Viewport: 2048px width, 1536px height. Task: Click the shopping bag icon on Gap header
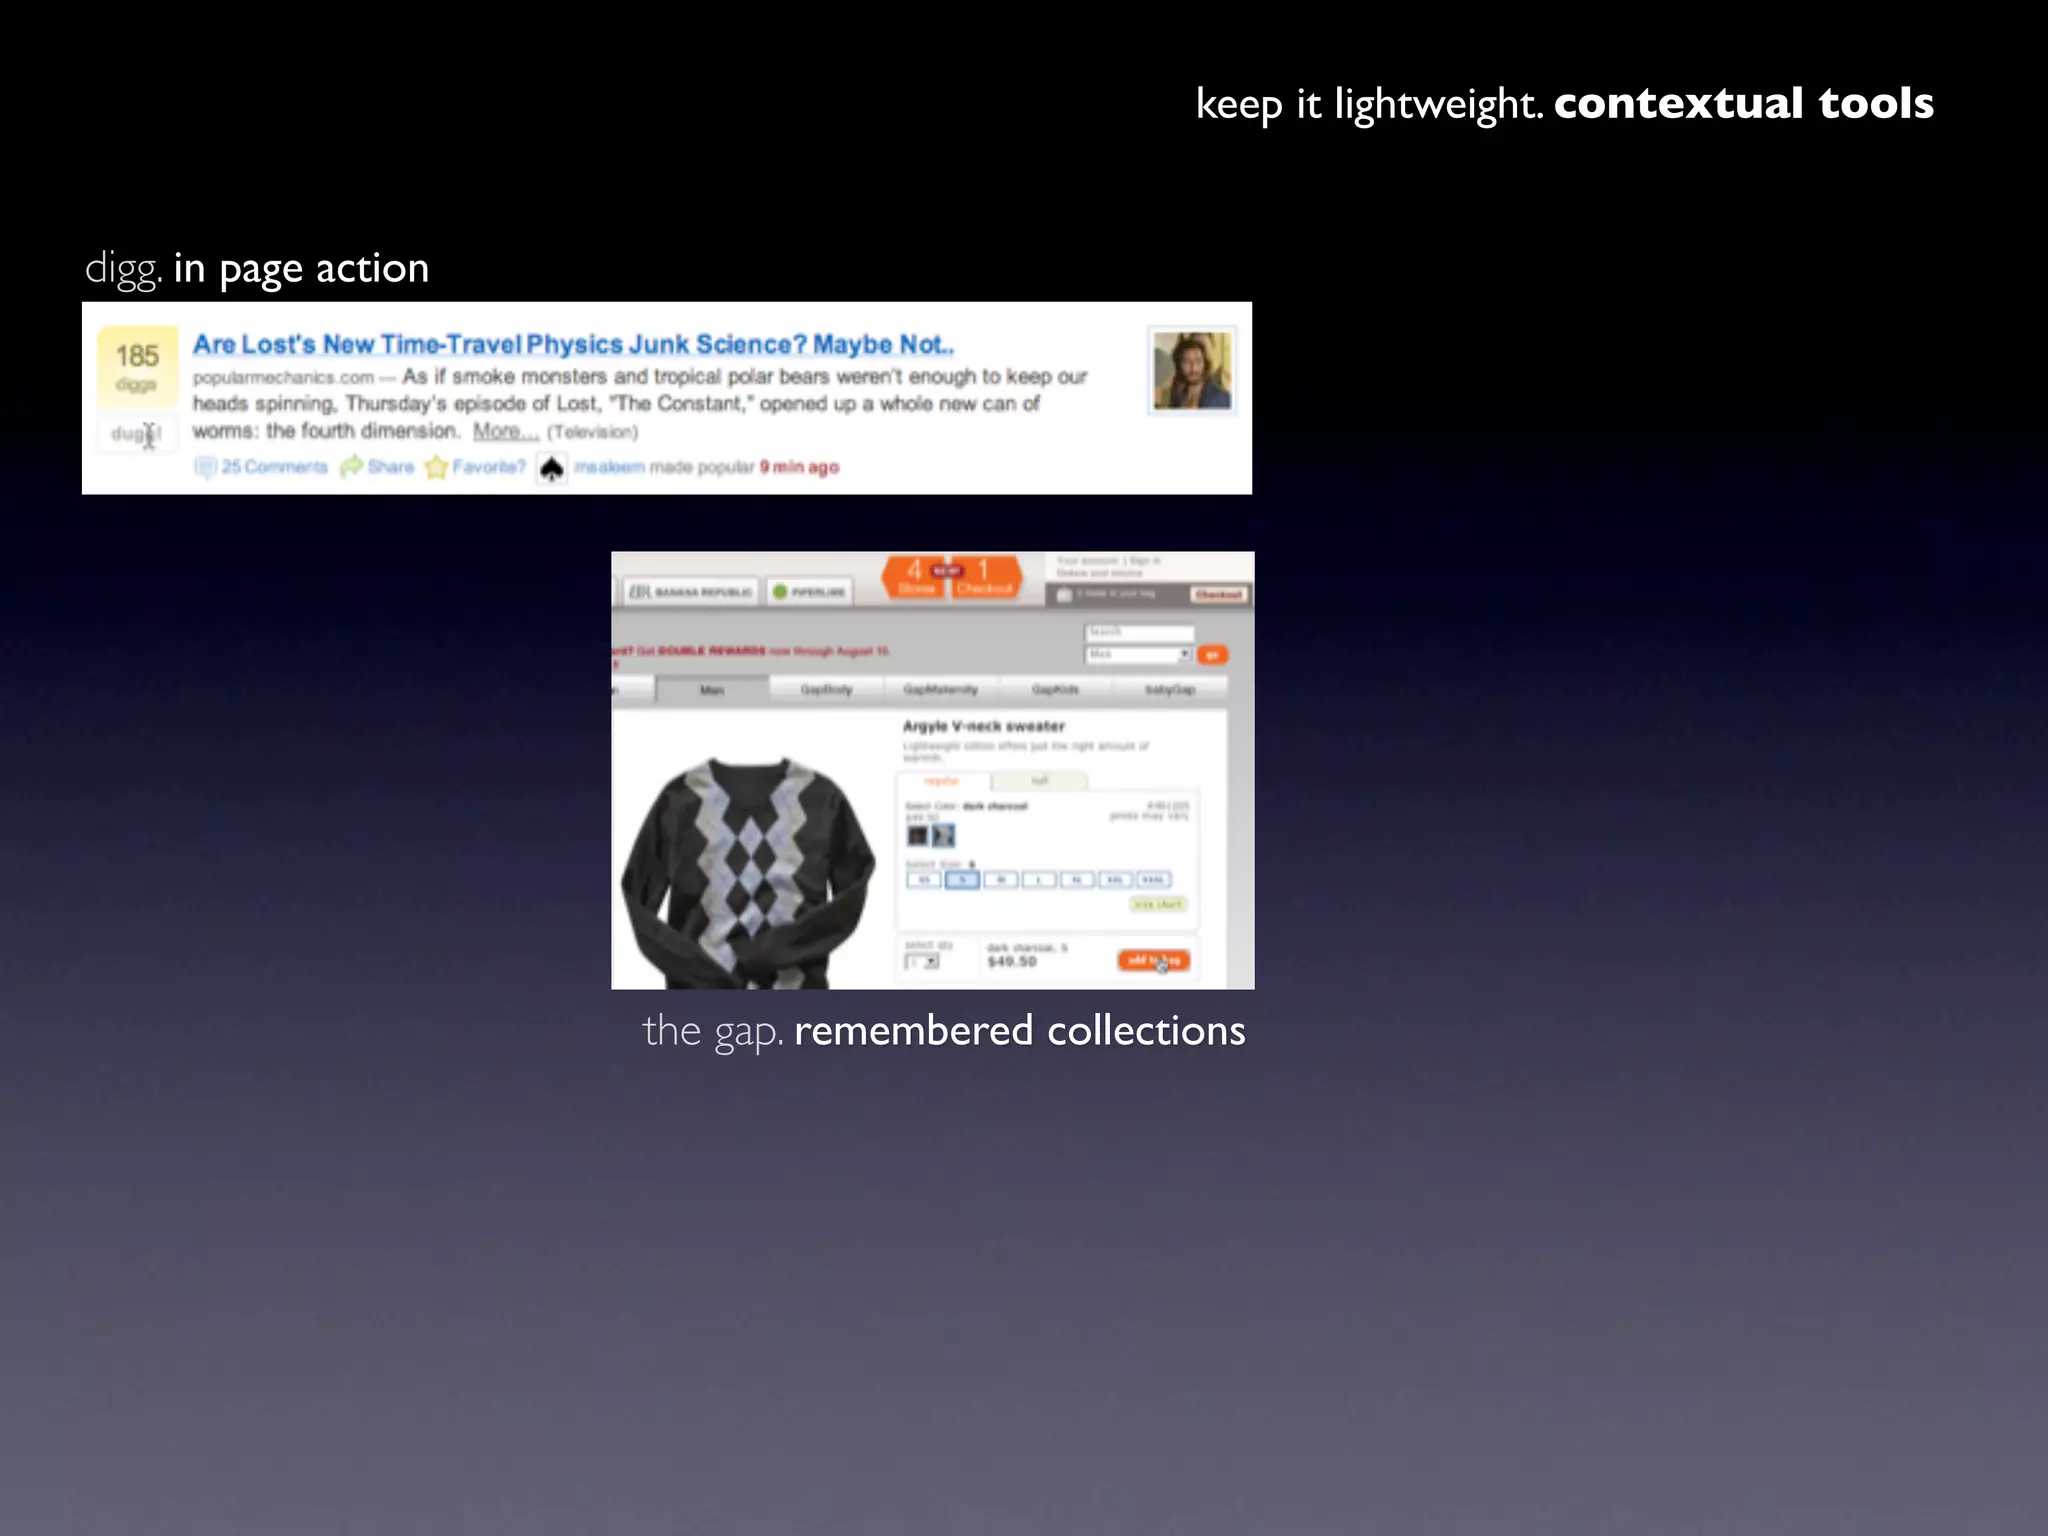click(1064, 595)
